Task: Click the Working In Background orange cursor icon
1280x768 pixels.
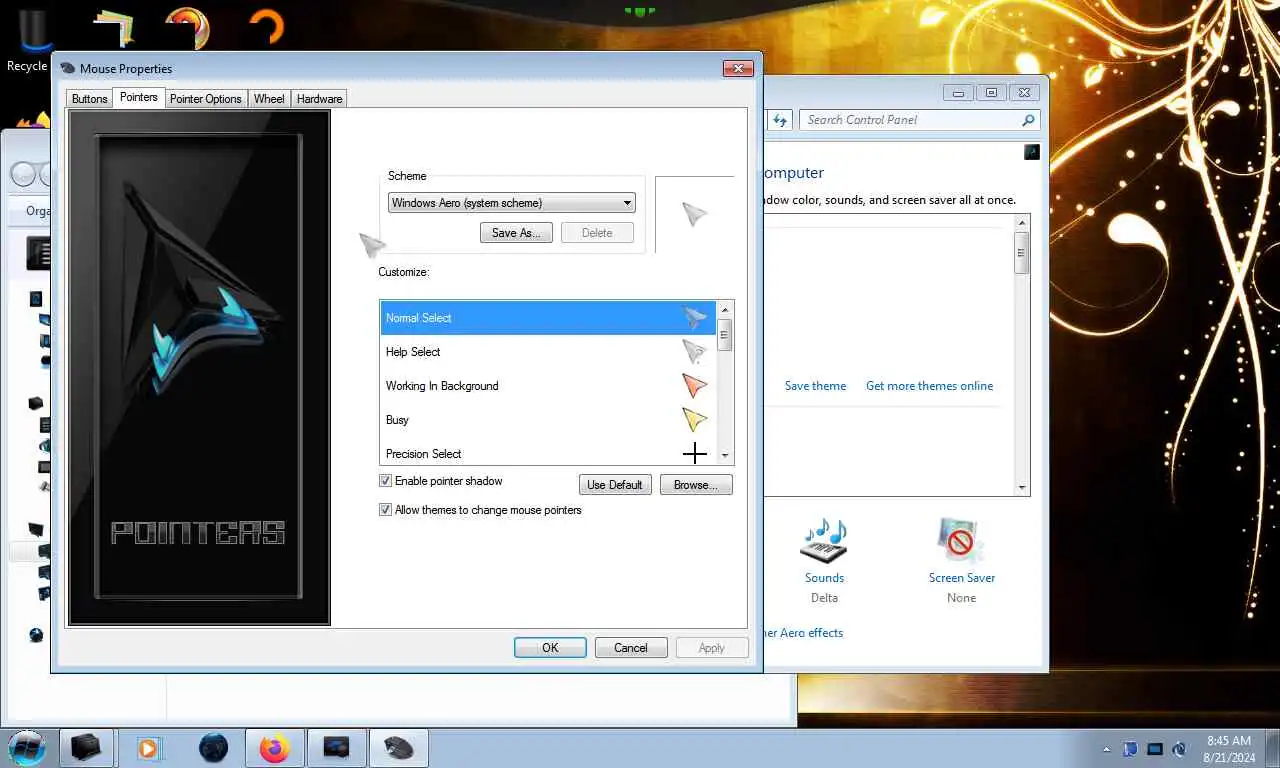Action: pyautogui.click(x=695, y=385)
